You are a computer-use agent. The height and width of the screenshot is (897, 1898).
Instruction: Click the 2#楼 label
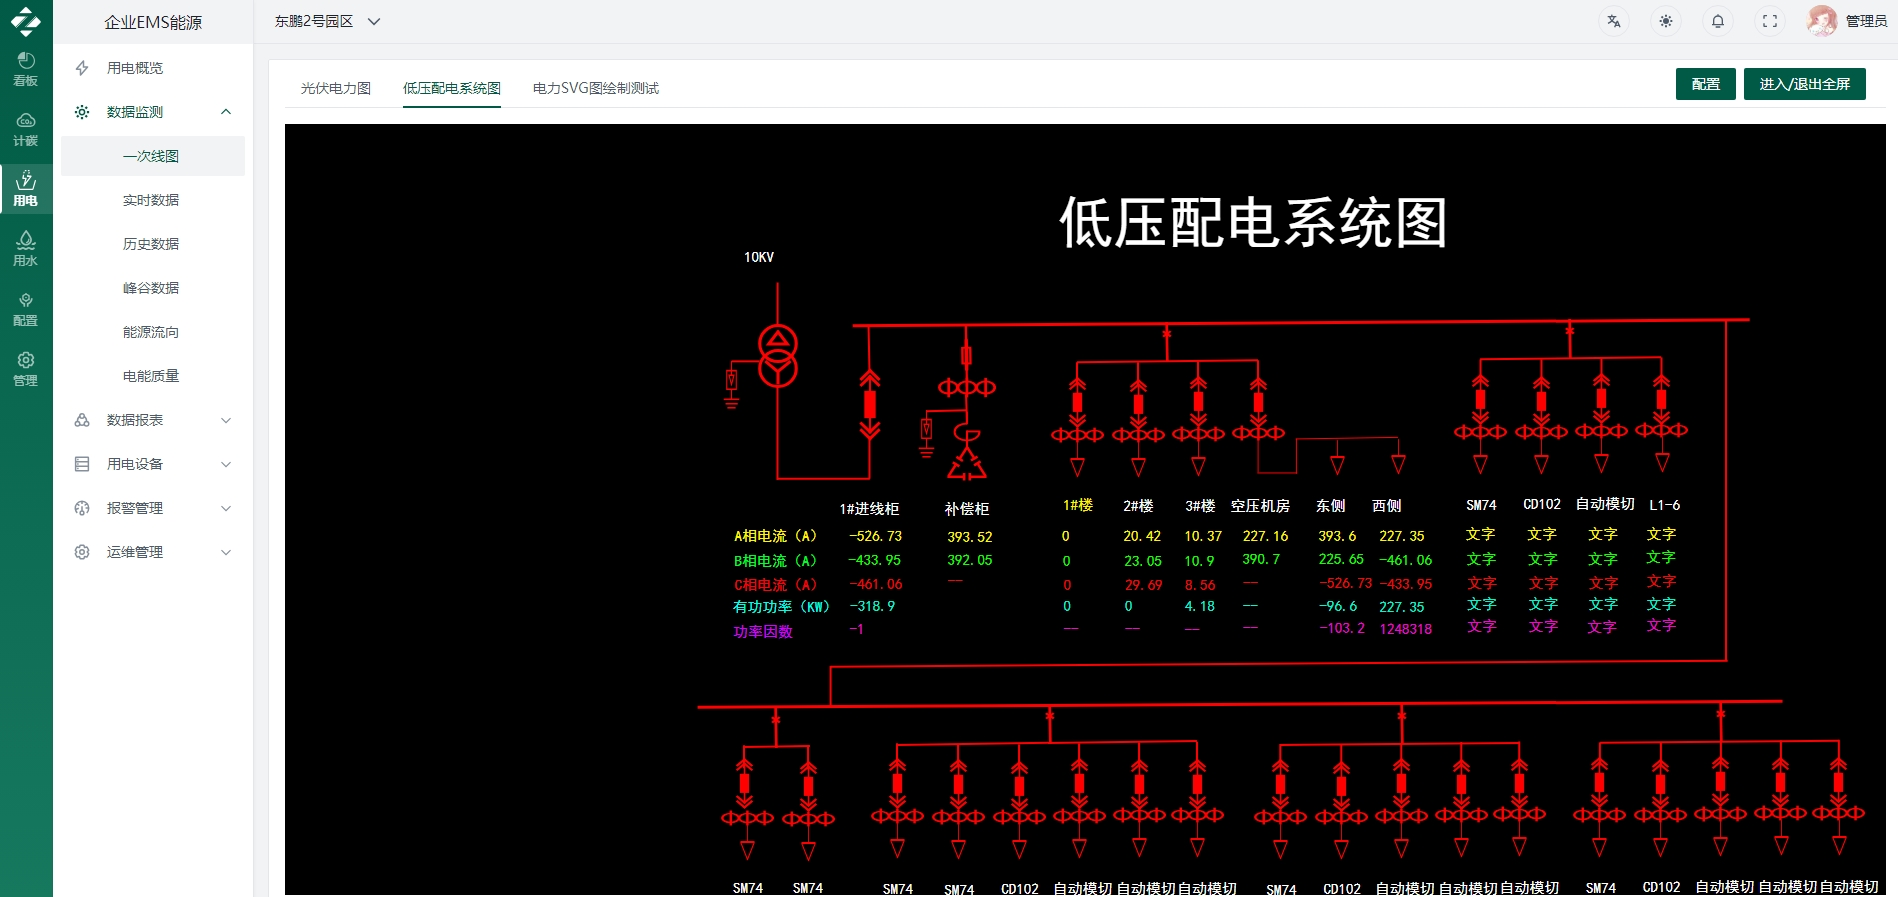pos(1138,506)
